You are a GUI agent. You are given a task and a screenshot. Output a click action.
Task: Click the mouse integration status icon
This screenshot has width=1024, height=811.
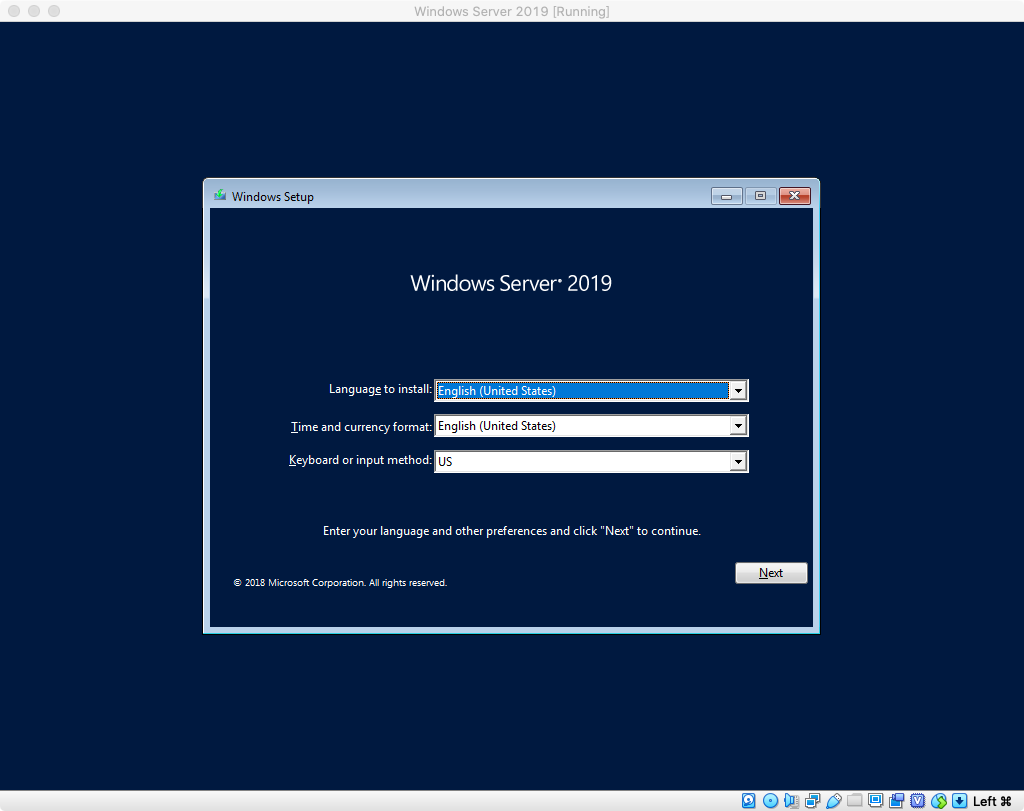939,801
